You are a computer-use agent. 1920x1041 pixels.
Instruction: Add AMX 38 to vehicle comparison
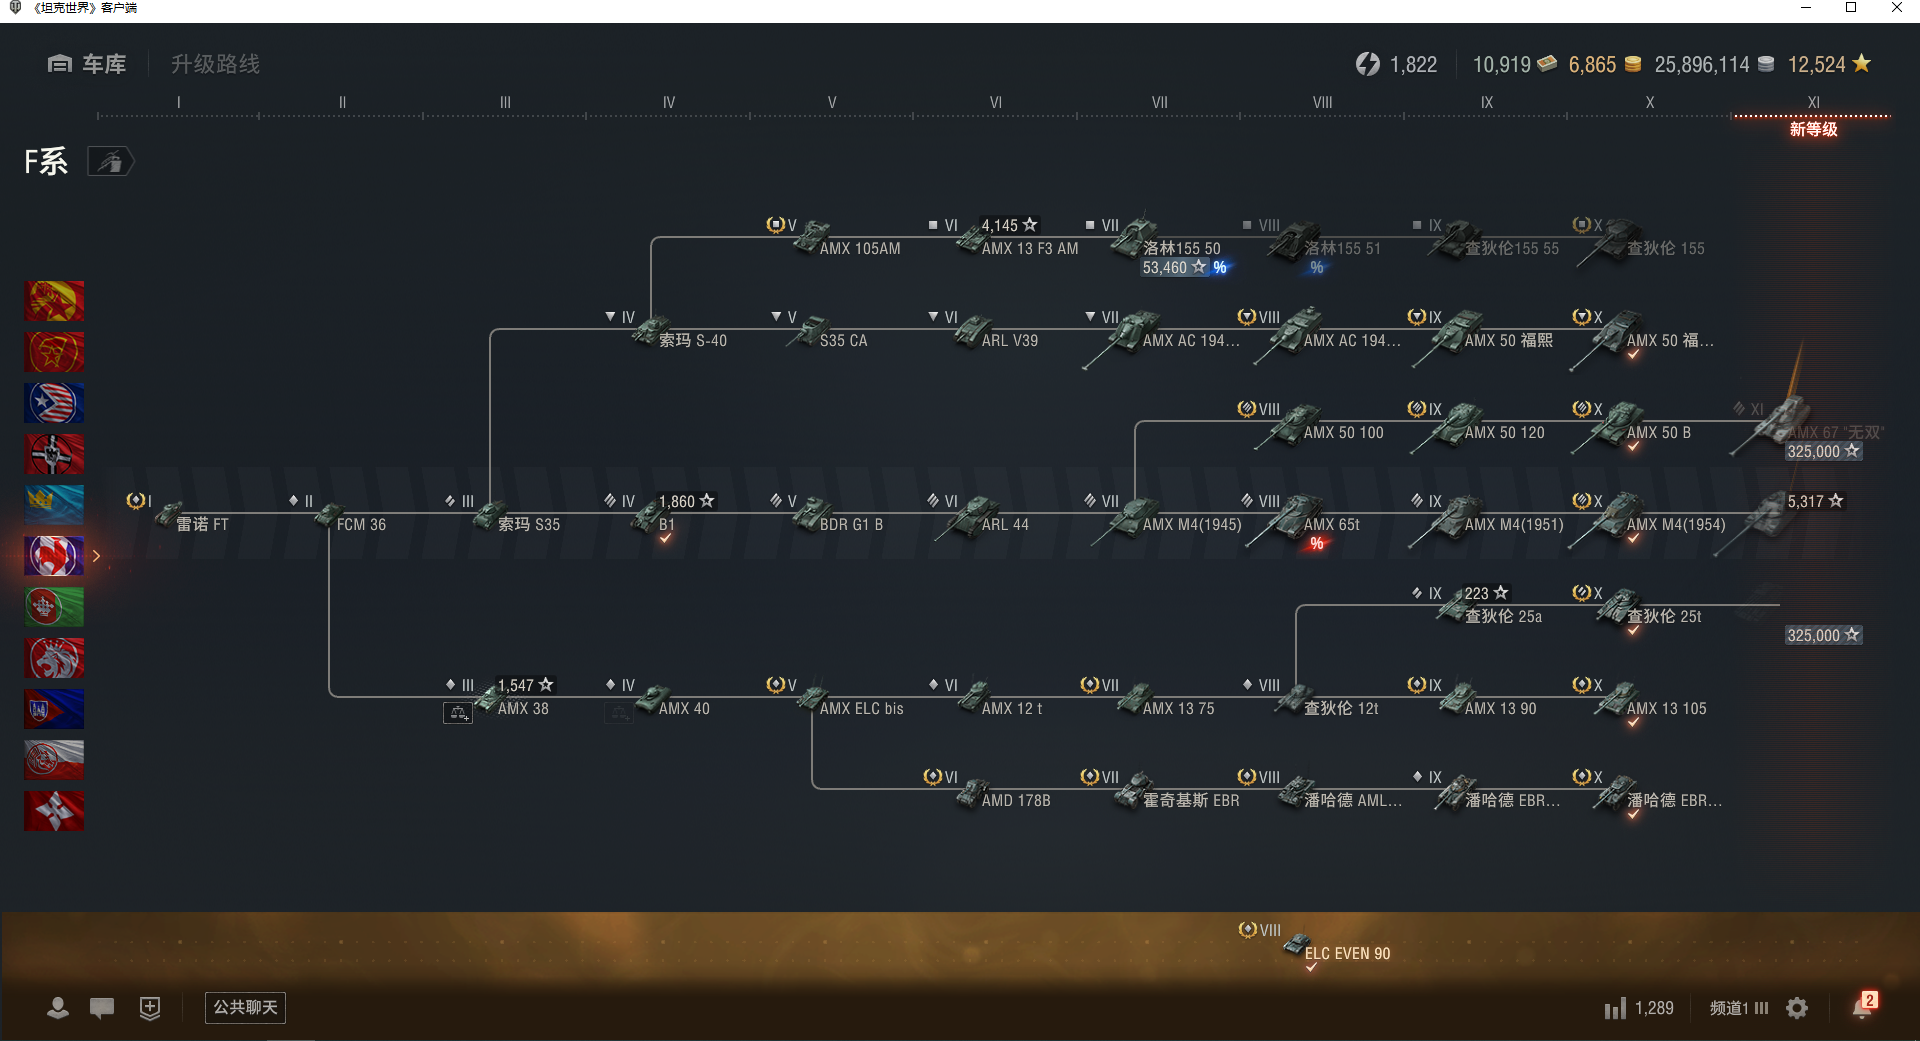tap(458, 713)
